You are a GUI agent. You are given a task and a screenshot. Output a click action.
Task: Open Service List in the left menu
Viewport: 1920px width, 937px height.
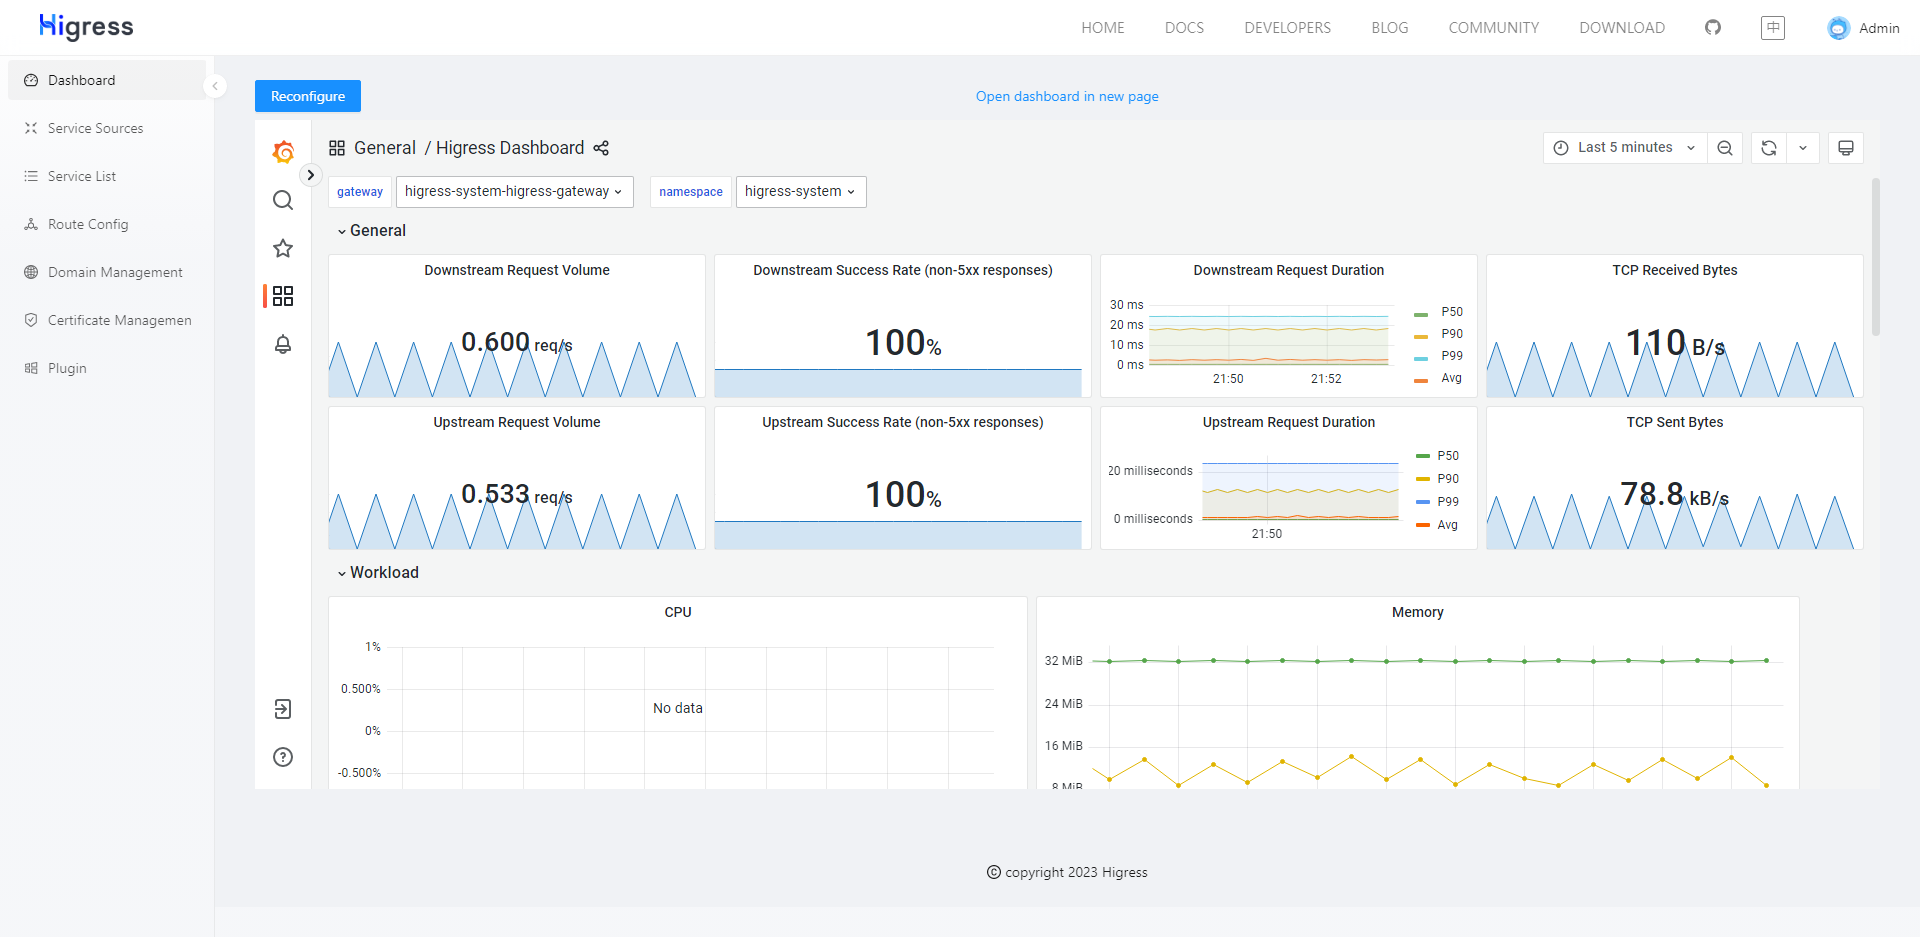tap(107, 176)
